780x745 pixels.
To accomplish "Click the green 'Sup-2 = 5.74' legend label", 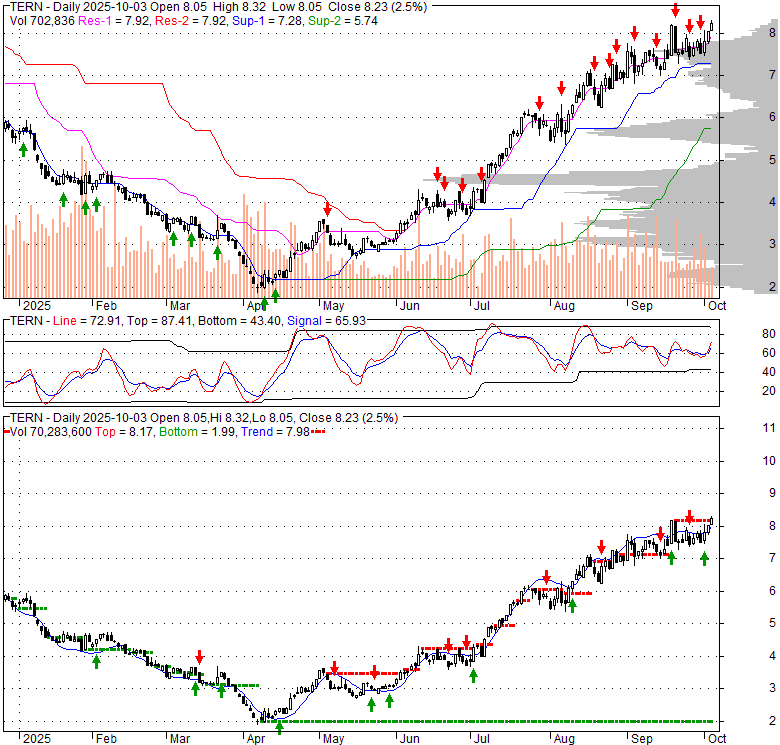I will (x=343, y=21).
